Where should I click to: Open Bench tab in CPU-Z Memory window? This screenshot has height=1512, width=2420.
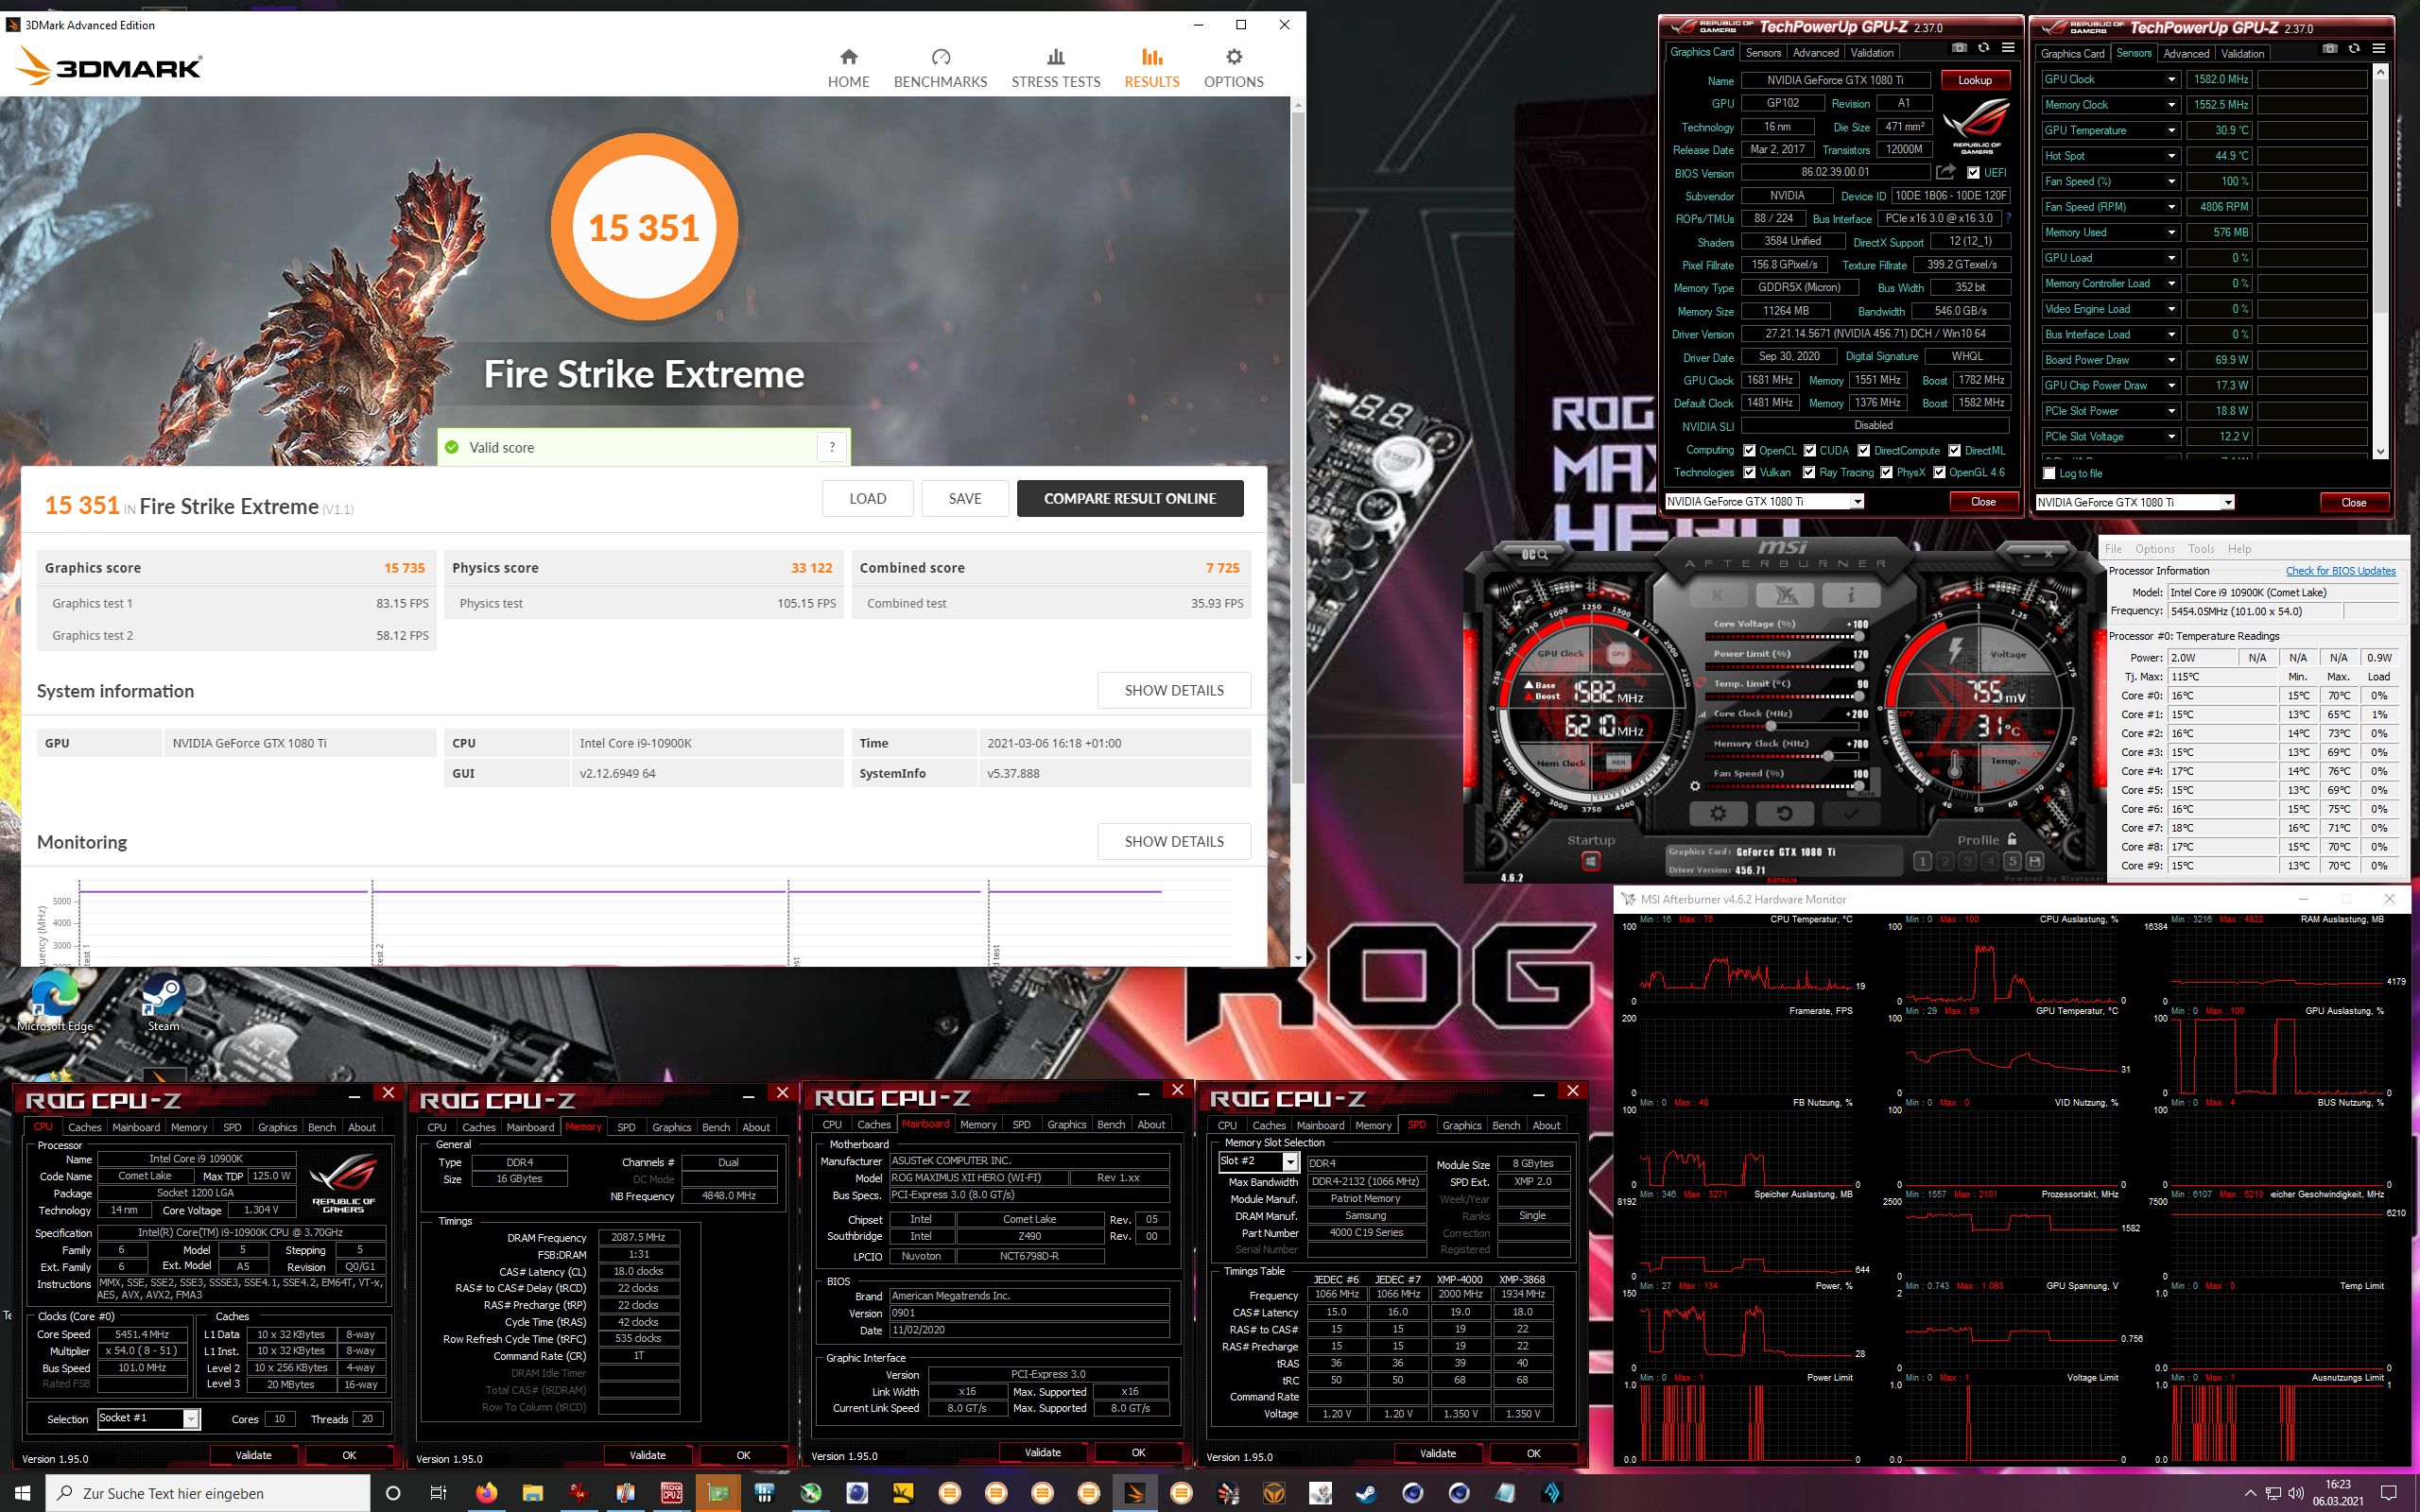pyautogui.click(x=716, y=1127)
